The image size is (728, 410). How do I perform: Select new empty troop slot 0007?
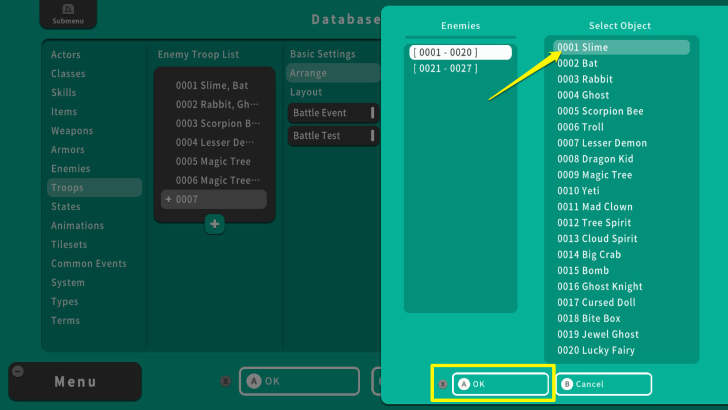click(214, 200)
